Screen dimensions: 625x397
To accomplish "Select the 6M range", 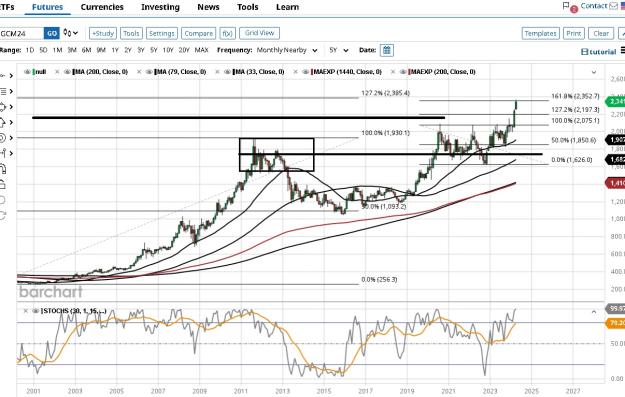I will [86, 50].
